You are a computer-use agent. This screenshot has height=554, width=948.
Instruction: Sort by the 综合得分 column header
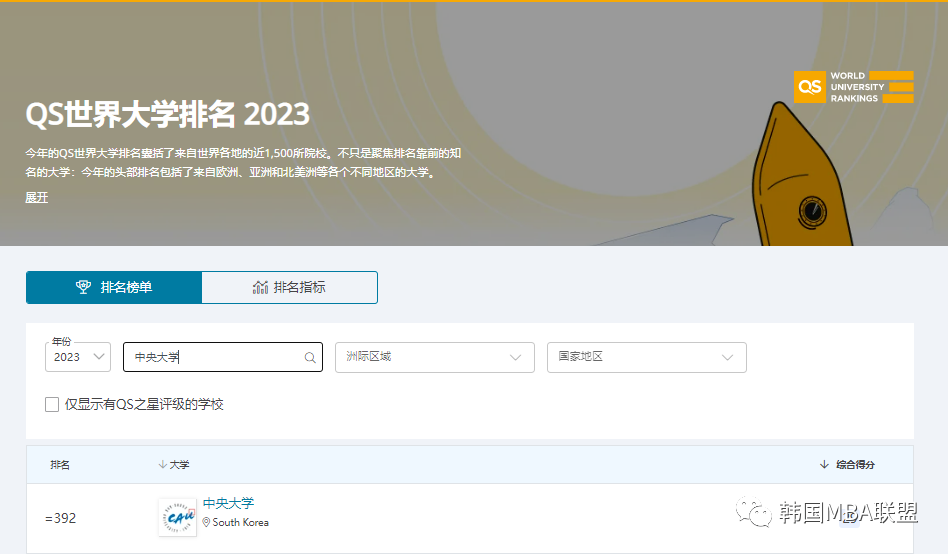(x=847, y=464)
